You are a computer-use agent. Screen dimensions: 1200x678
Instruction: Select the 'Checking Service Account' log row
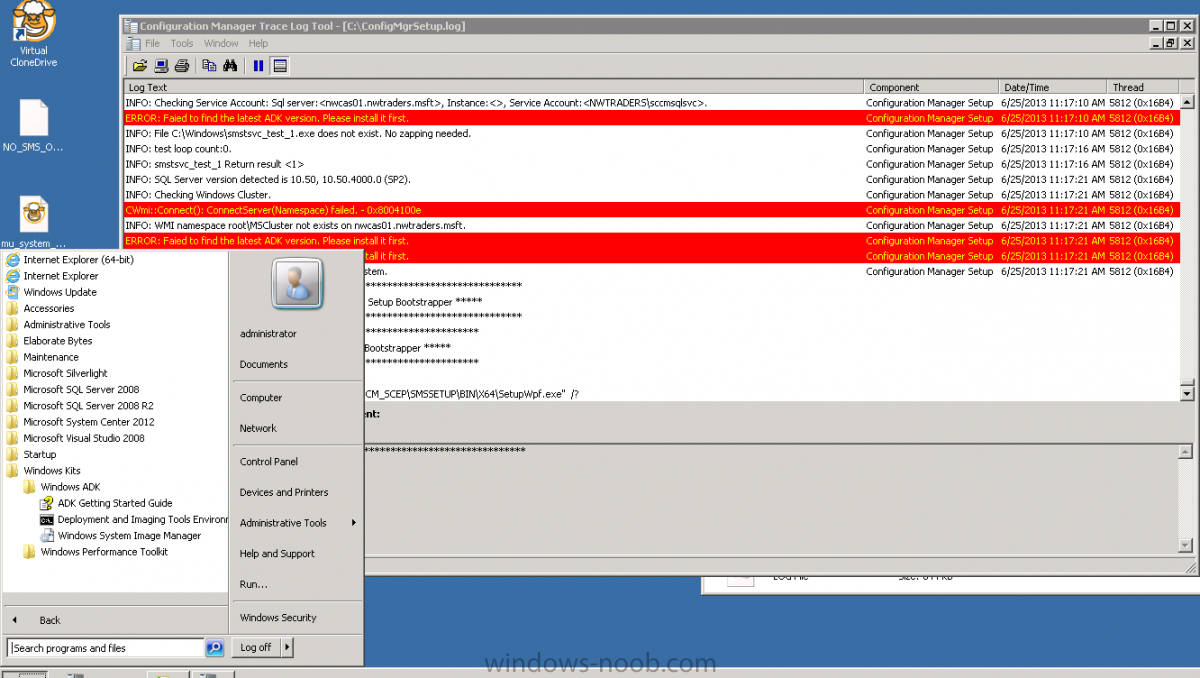pos(651,103)
